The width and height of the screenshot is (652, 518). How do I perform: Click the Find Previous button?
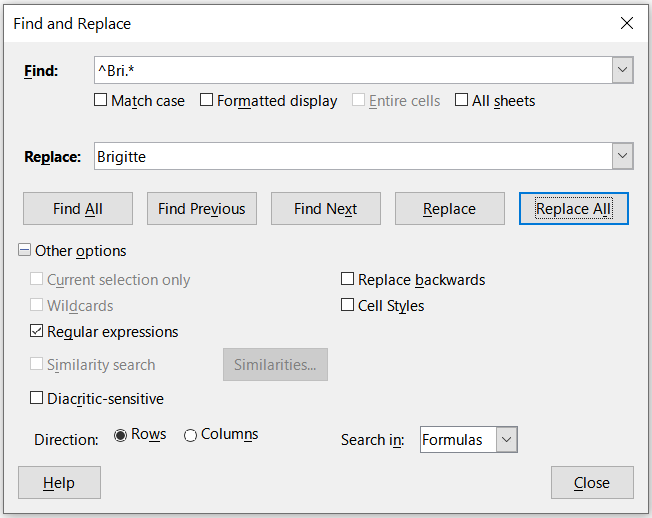(x=202, y=209)
